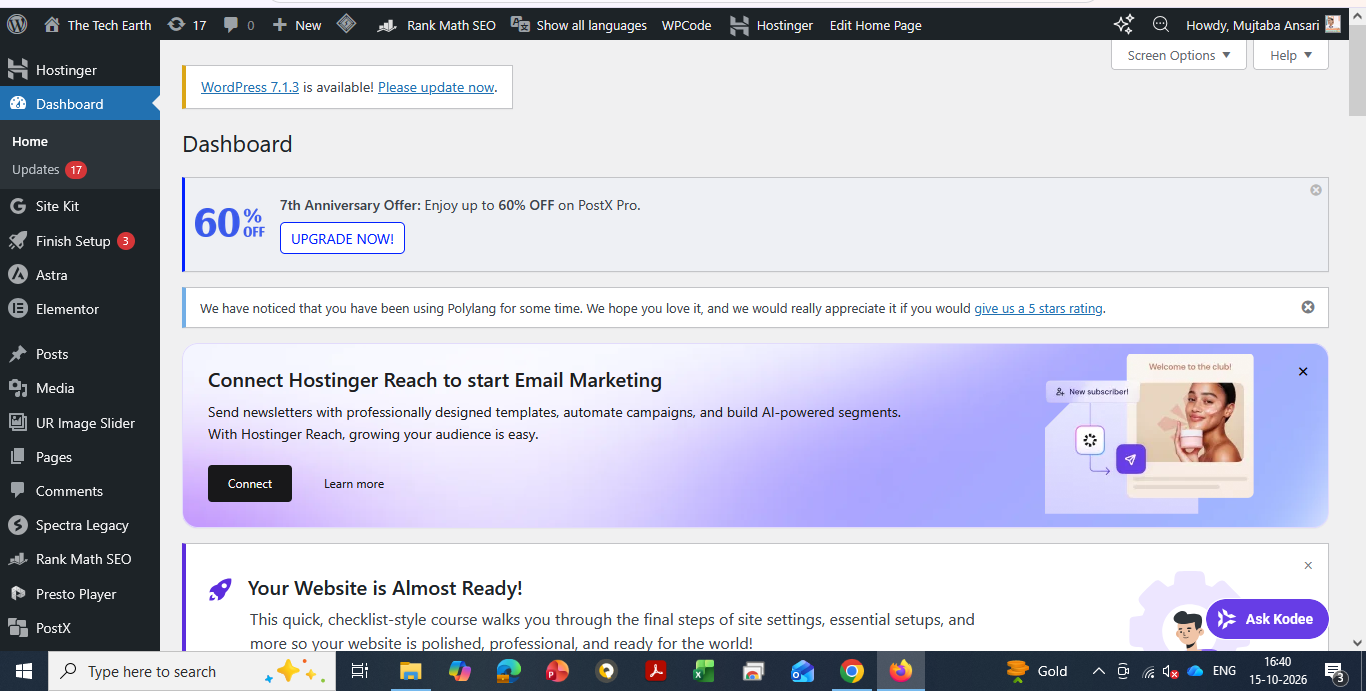Dismiss the PostX anniversary offer notice
This screenshot has width=1366, height=691.
tap(1316, 190)
